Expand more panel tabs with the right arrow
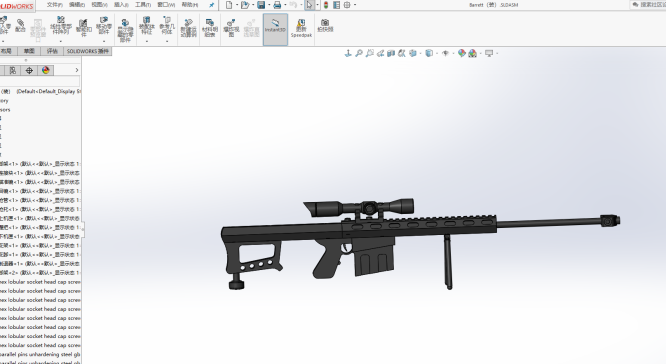 coord(76,70)
